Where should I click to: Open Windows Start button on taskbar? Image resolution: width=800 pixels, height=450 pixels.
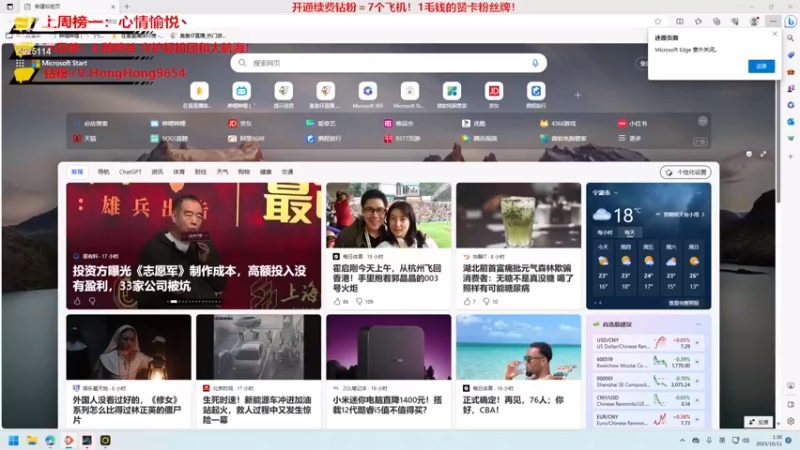pyautogui.click(x=14, y=440)
